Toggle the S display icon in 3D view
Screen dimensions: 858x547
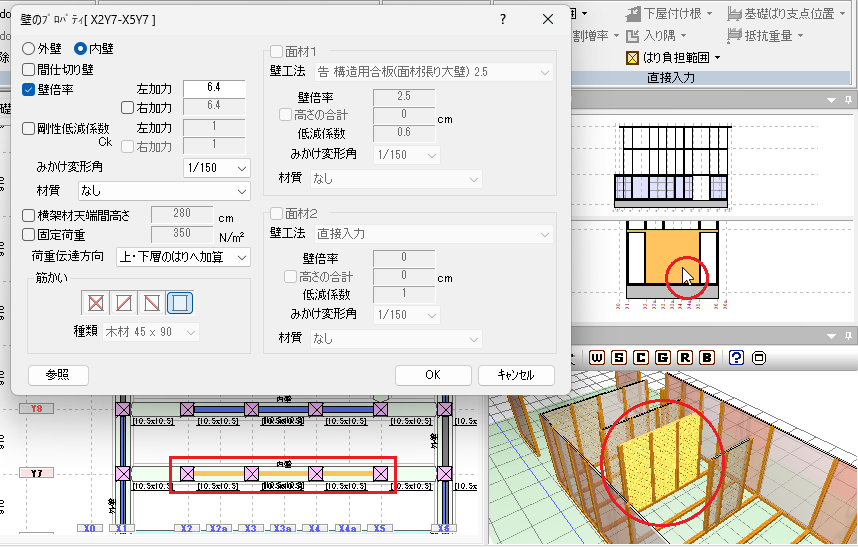(x=619, y=357)
